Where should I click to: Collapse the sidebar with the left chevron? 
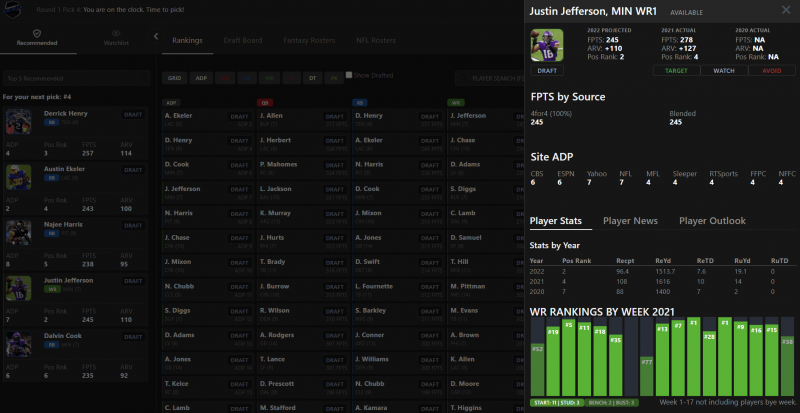pyautogui.click(x=156, y=36)
